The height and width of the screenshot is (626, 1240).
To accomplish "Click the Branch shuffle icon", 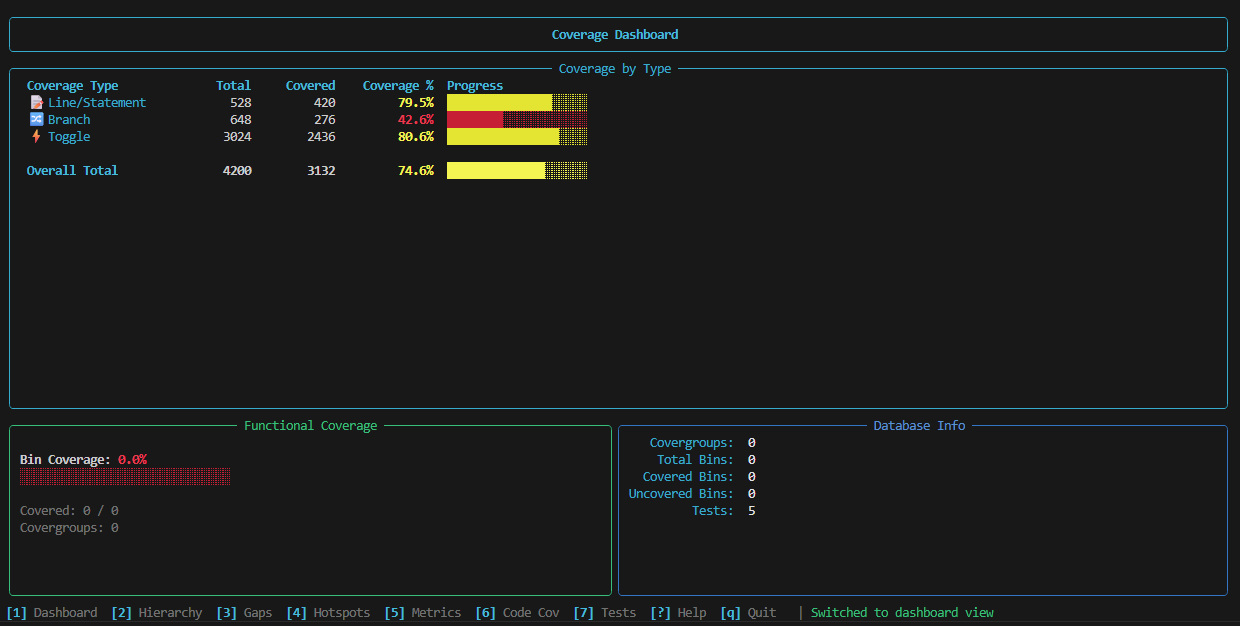I will 37,120.
